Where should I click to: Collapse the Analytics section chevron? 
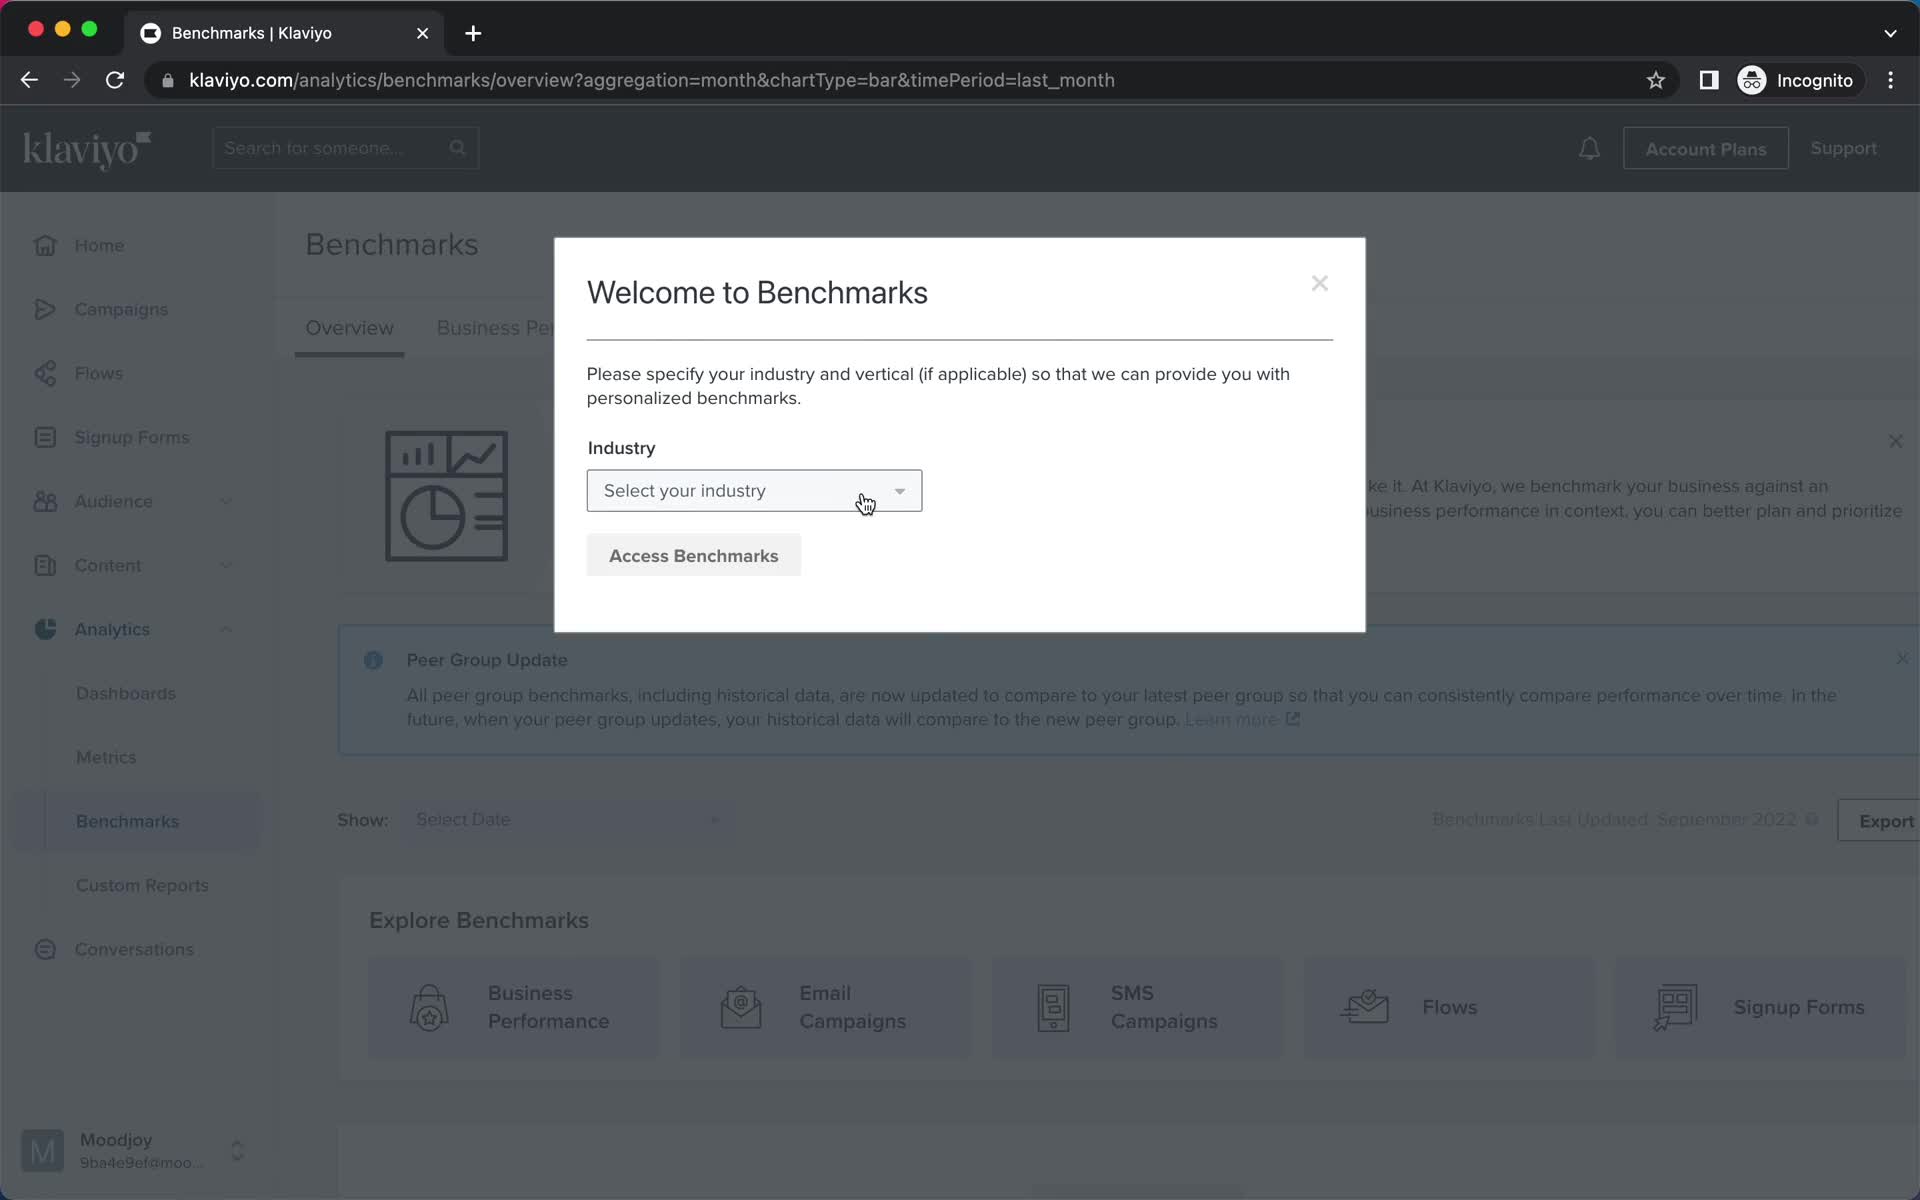point(226,629)
